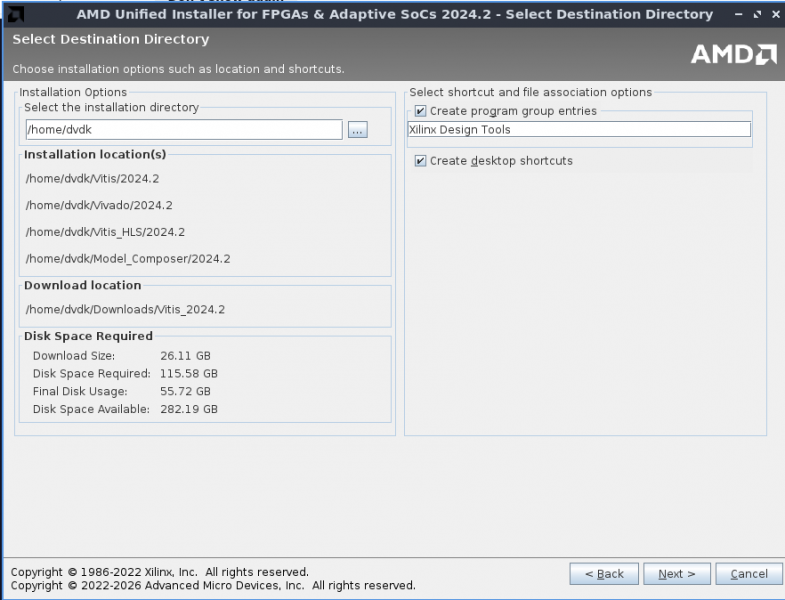This screenshot has height=600, width=785.
Task: Click the Disk Space Required section heading
Action: (88, 336)
